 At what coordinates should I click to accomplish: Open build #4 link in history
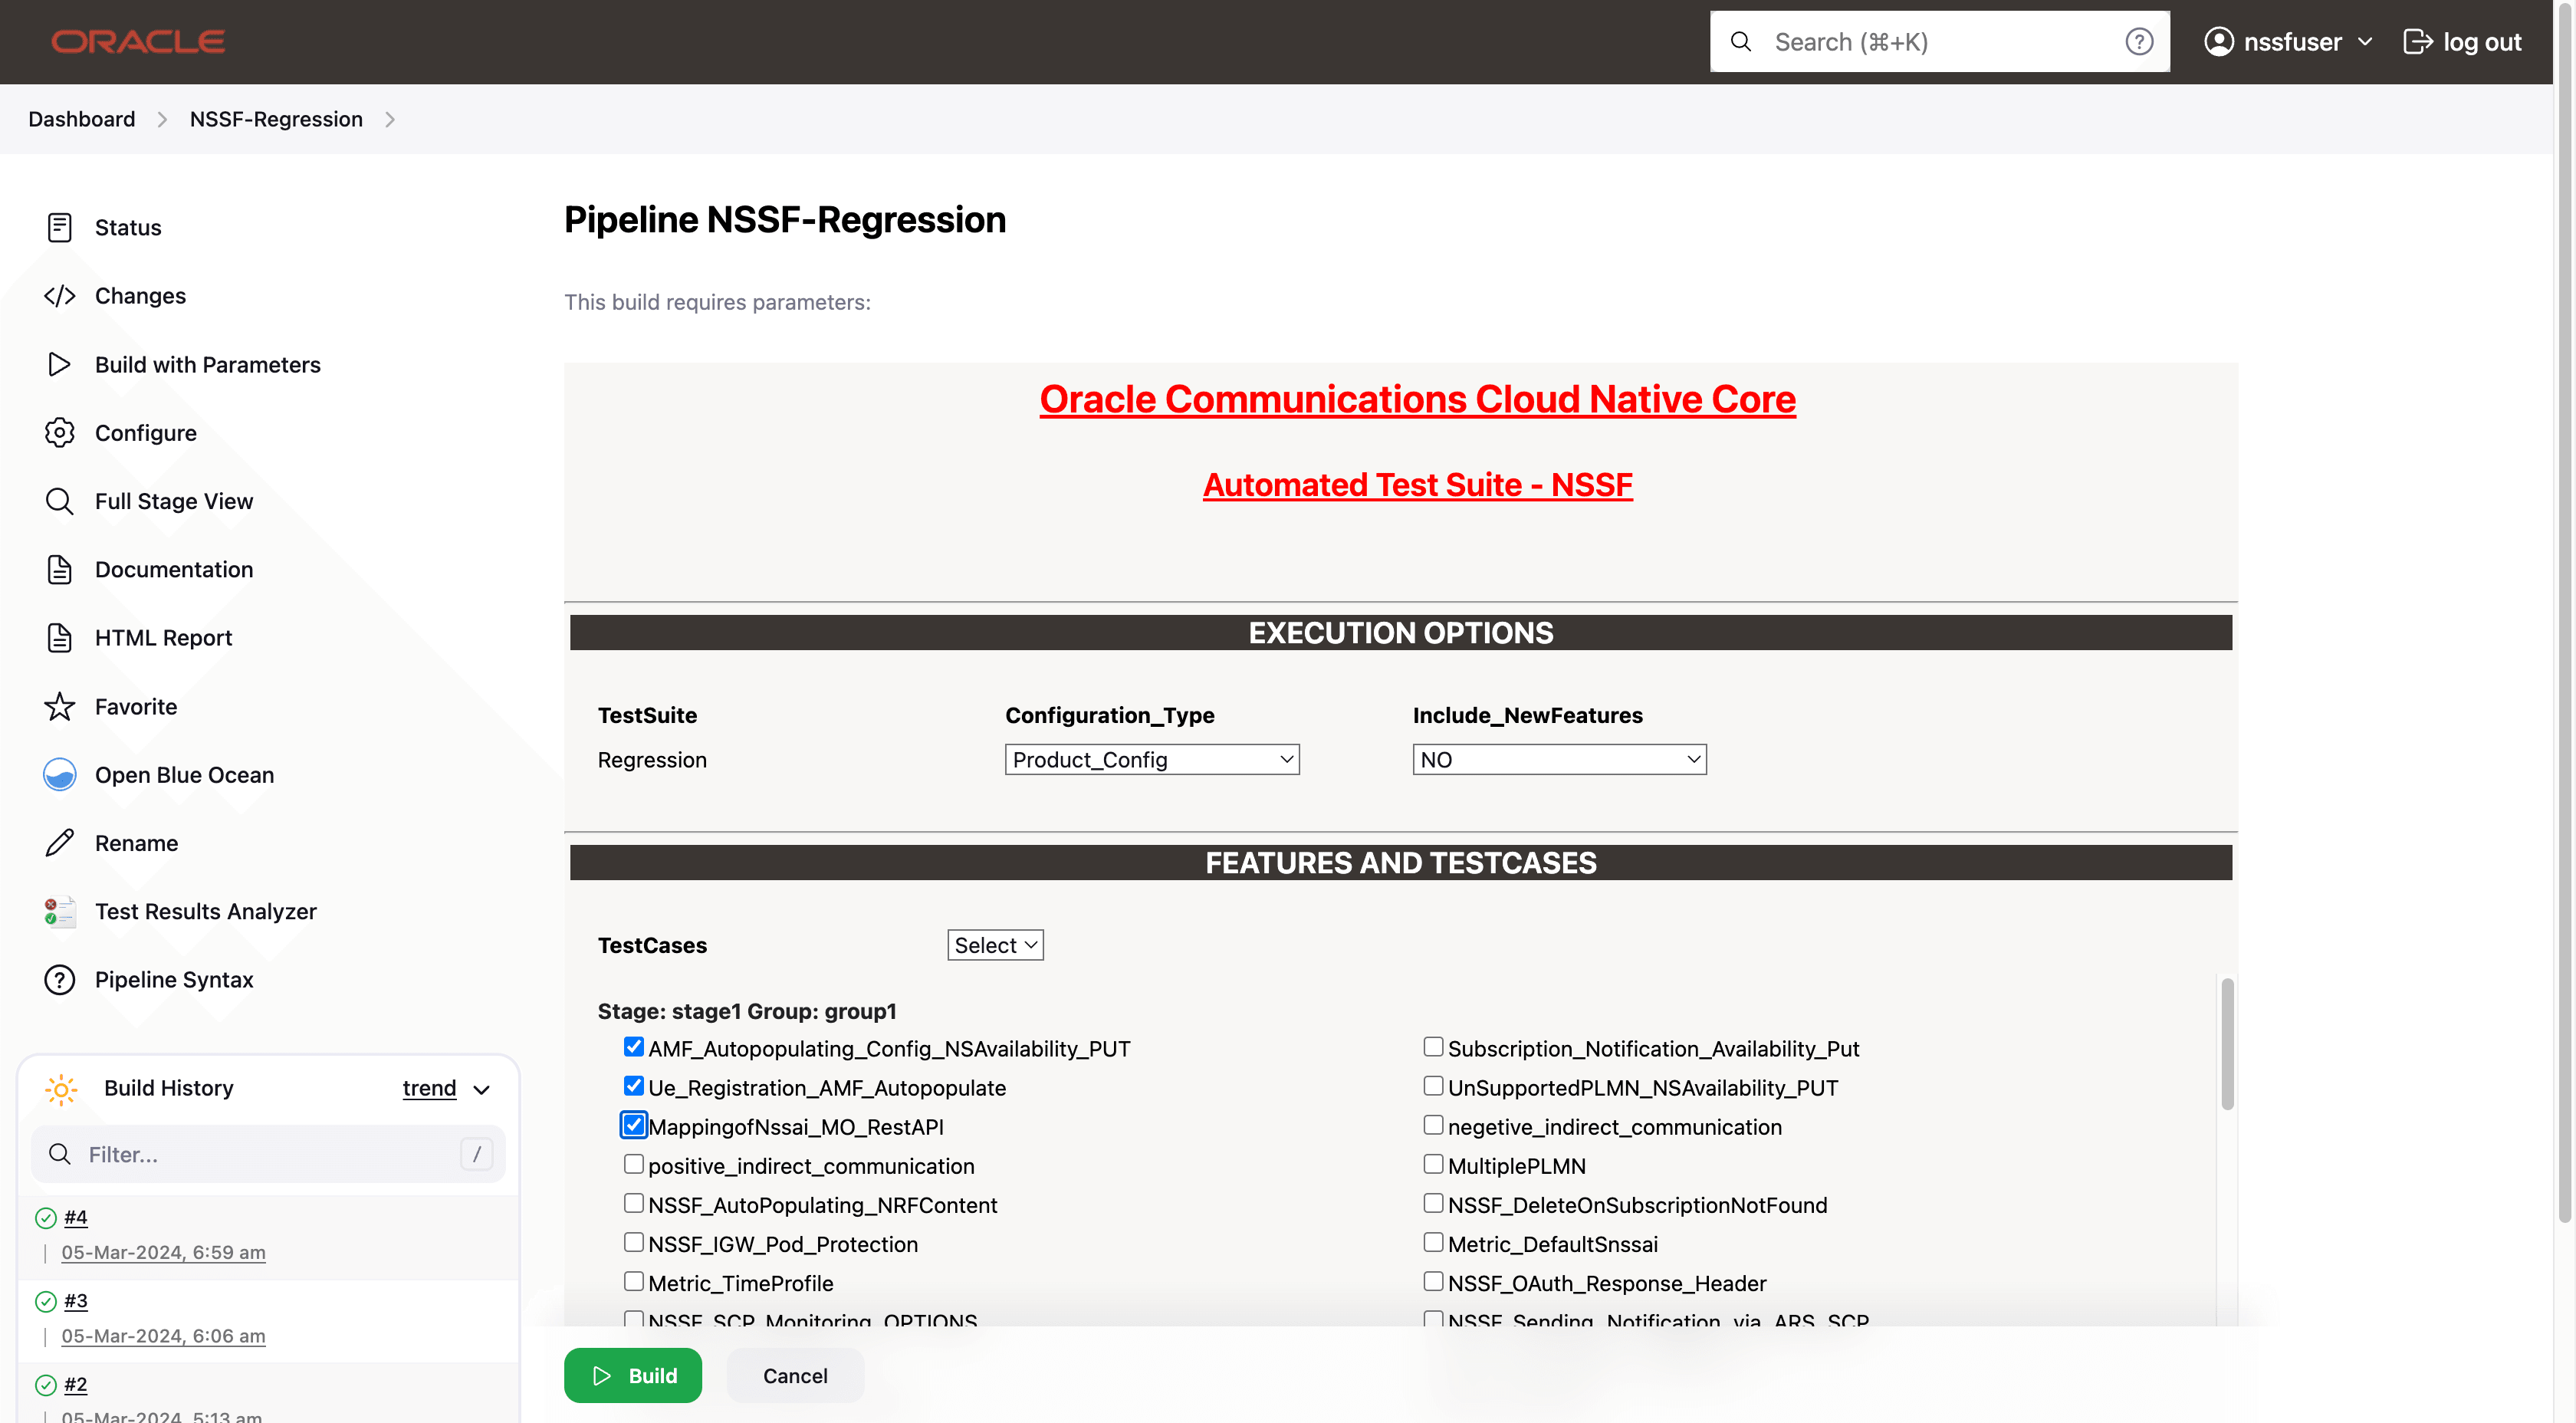(x=75, y=1217)
